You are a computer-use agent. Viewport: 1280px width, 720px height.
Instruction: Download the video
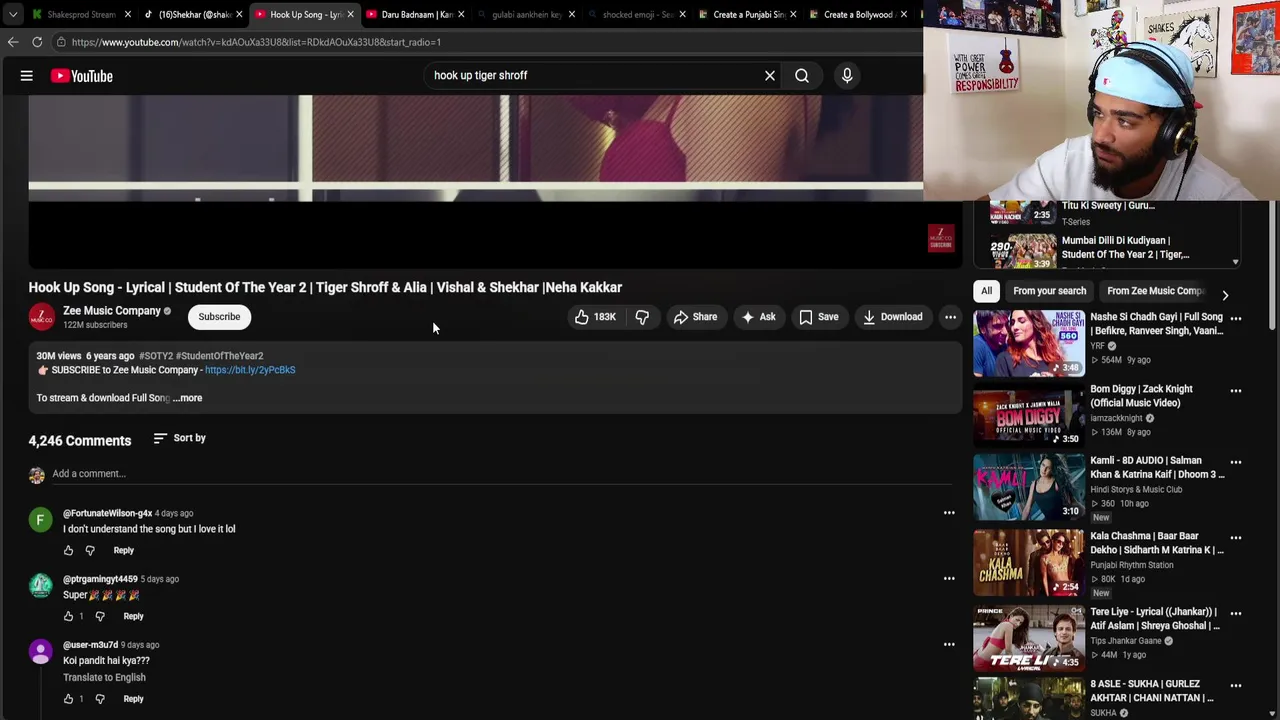[893, 317]
